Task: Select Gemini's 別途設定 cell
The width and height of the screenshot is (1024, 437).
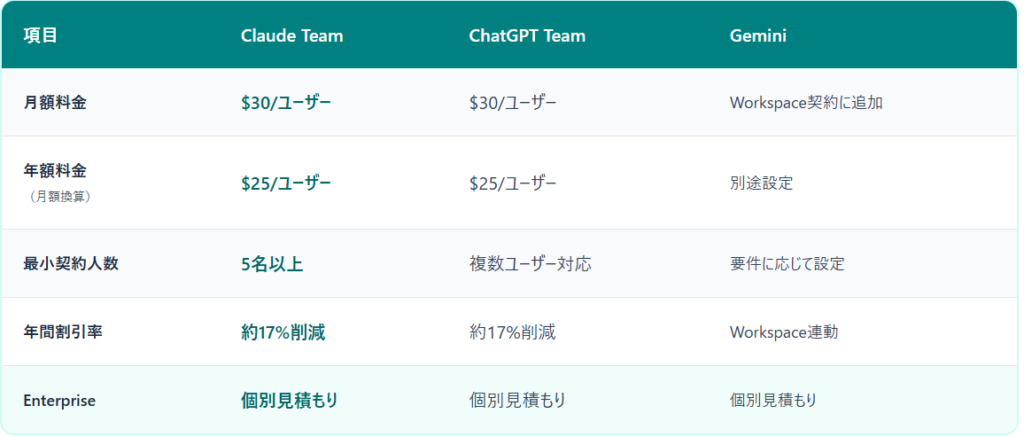Action: [762, 183]
